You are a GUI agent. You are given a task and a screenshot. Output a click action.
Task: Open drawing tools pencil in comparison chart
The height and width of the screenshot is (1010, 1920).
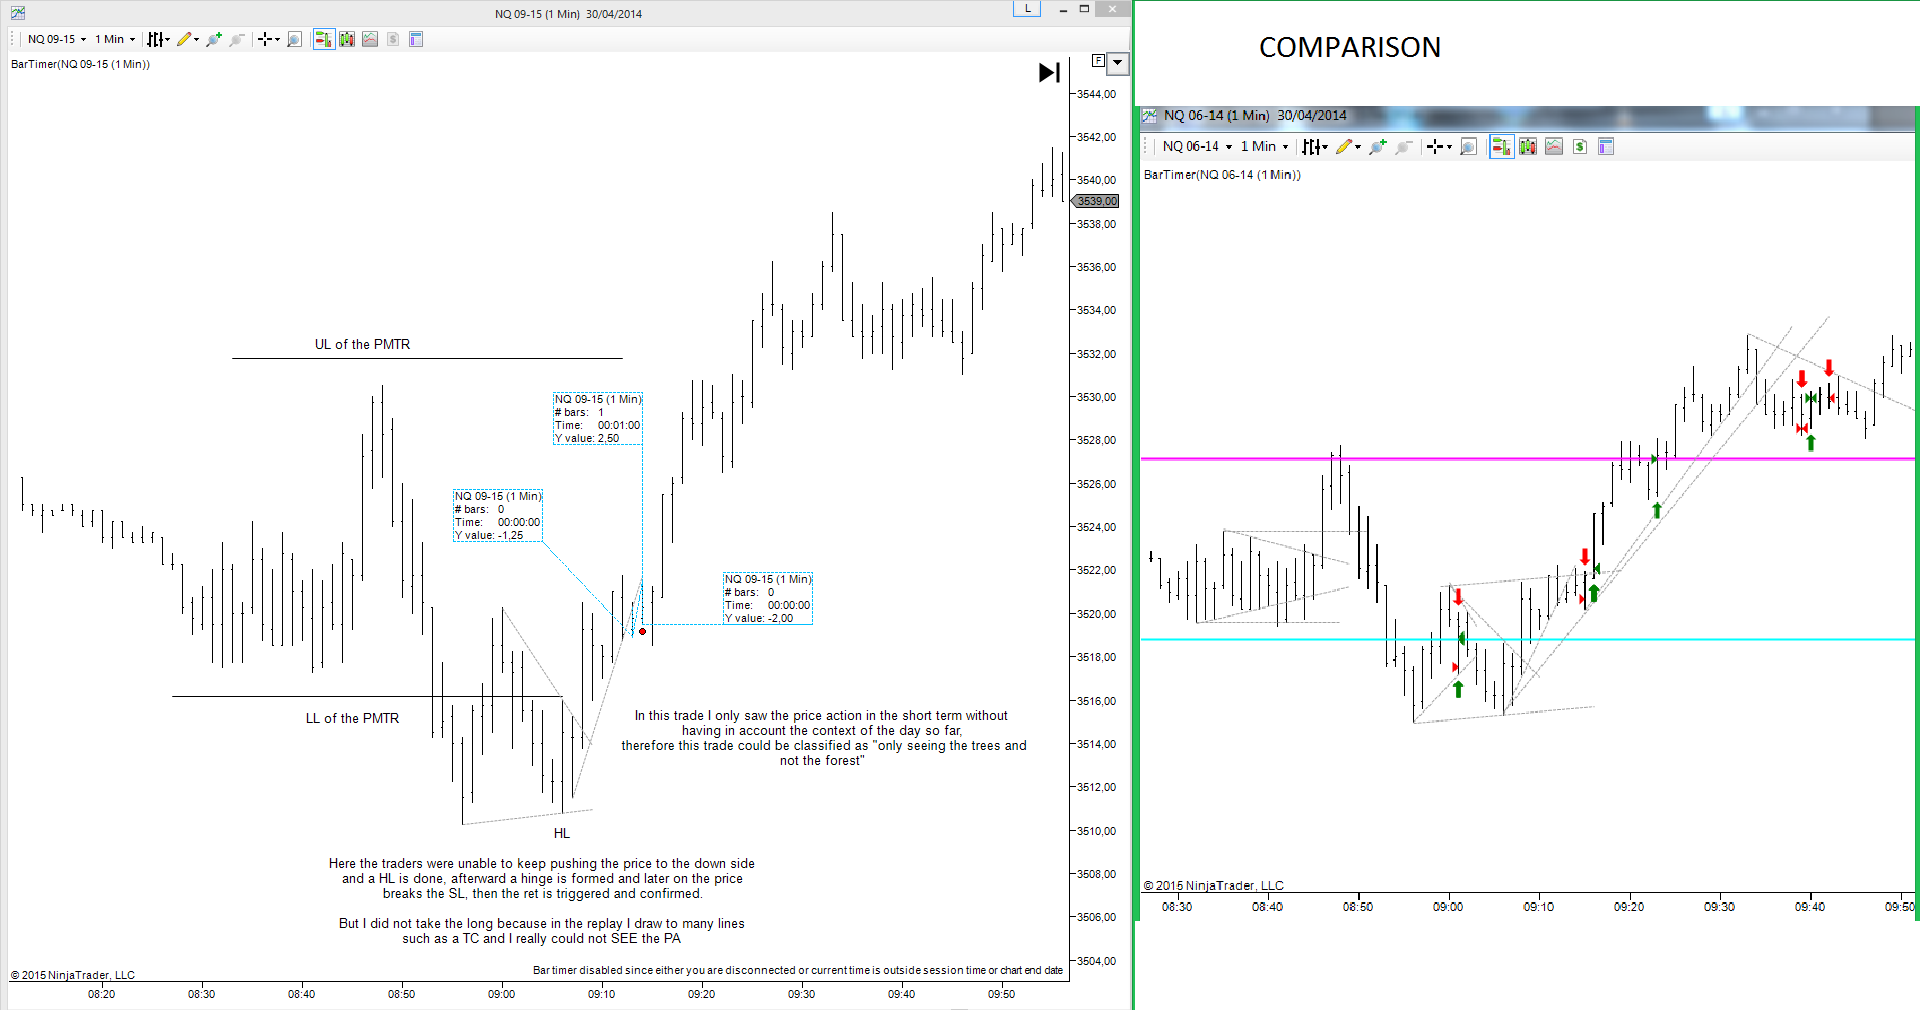[1348, 146]
